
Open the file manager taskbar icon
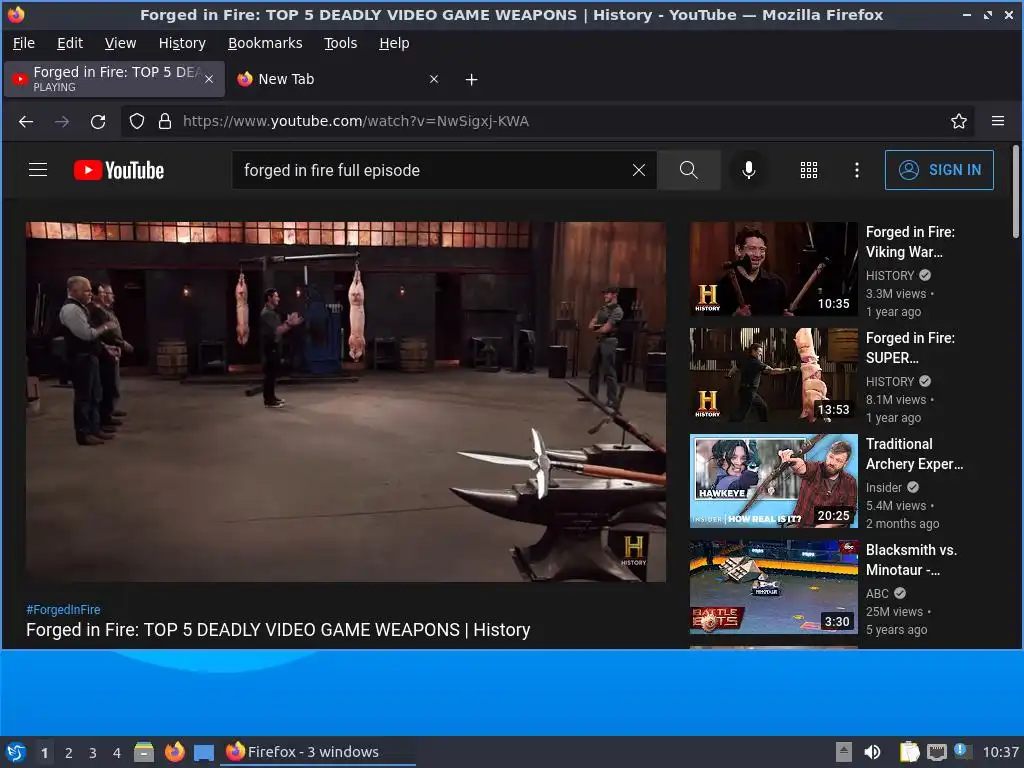[144, 752]
